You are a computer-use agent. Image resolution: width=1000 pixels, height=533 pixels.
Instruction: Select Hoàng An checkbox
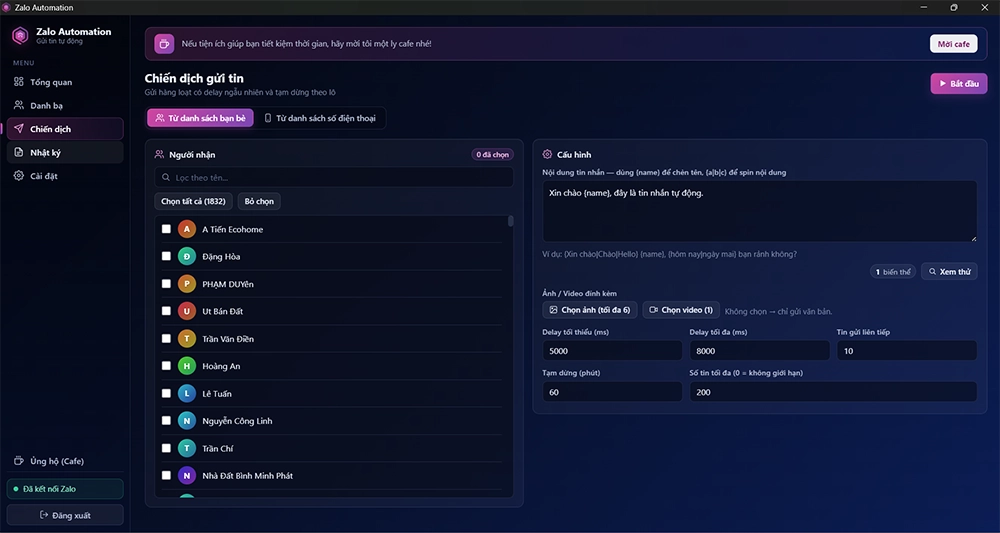[x=166, y=366]
